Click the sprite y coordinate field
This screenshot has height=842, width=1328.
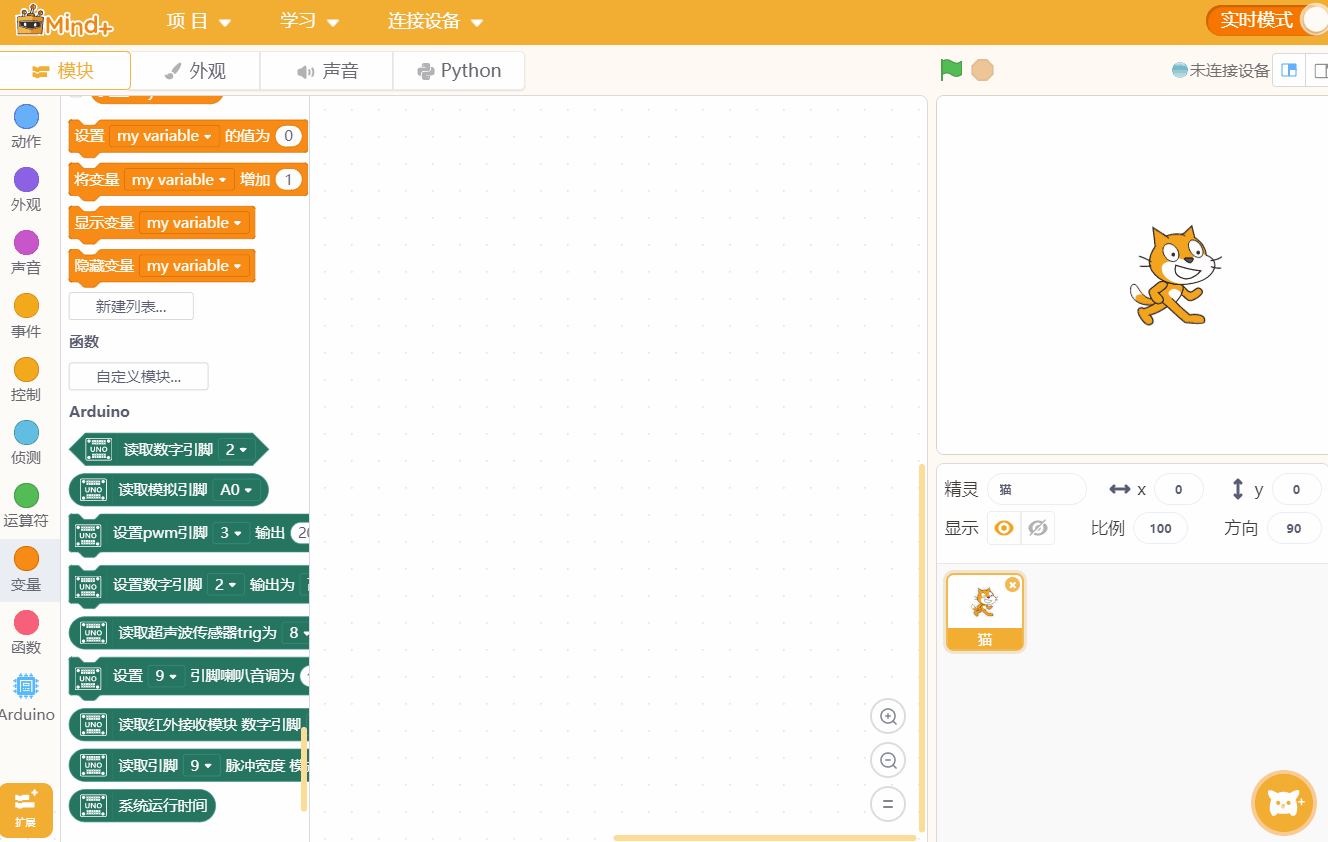coord(1296,489)
